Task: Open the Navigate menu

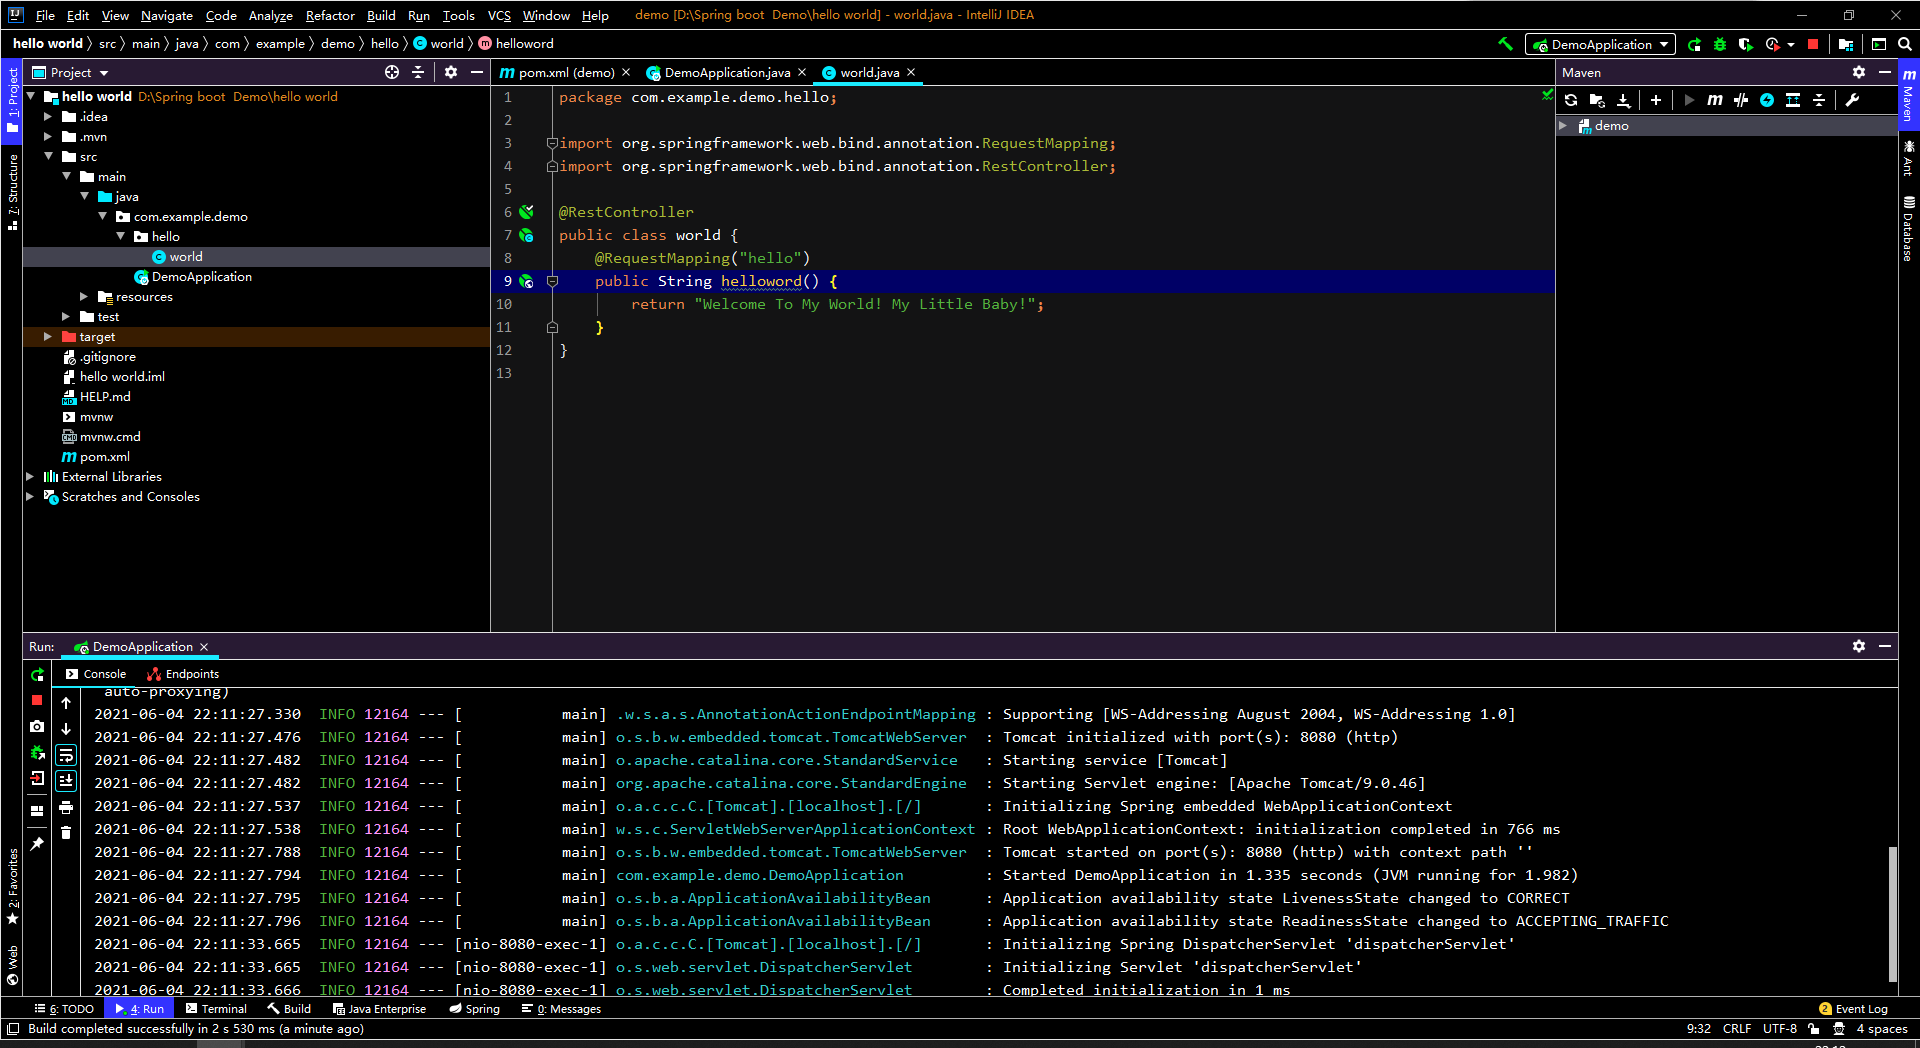Action: (x=167, y=15)
